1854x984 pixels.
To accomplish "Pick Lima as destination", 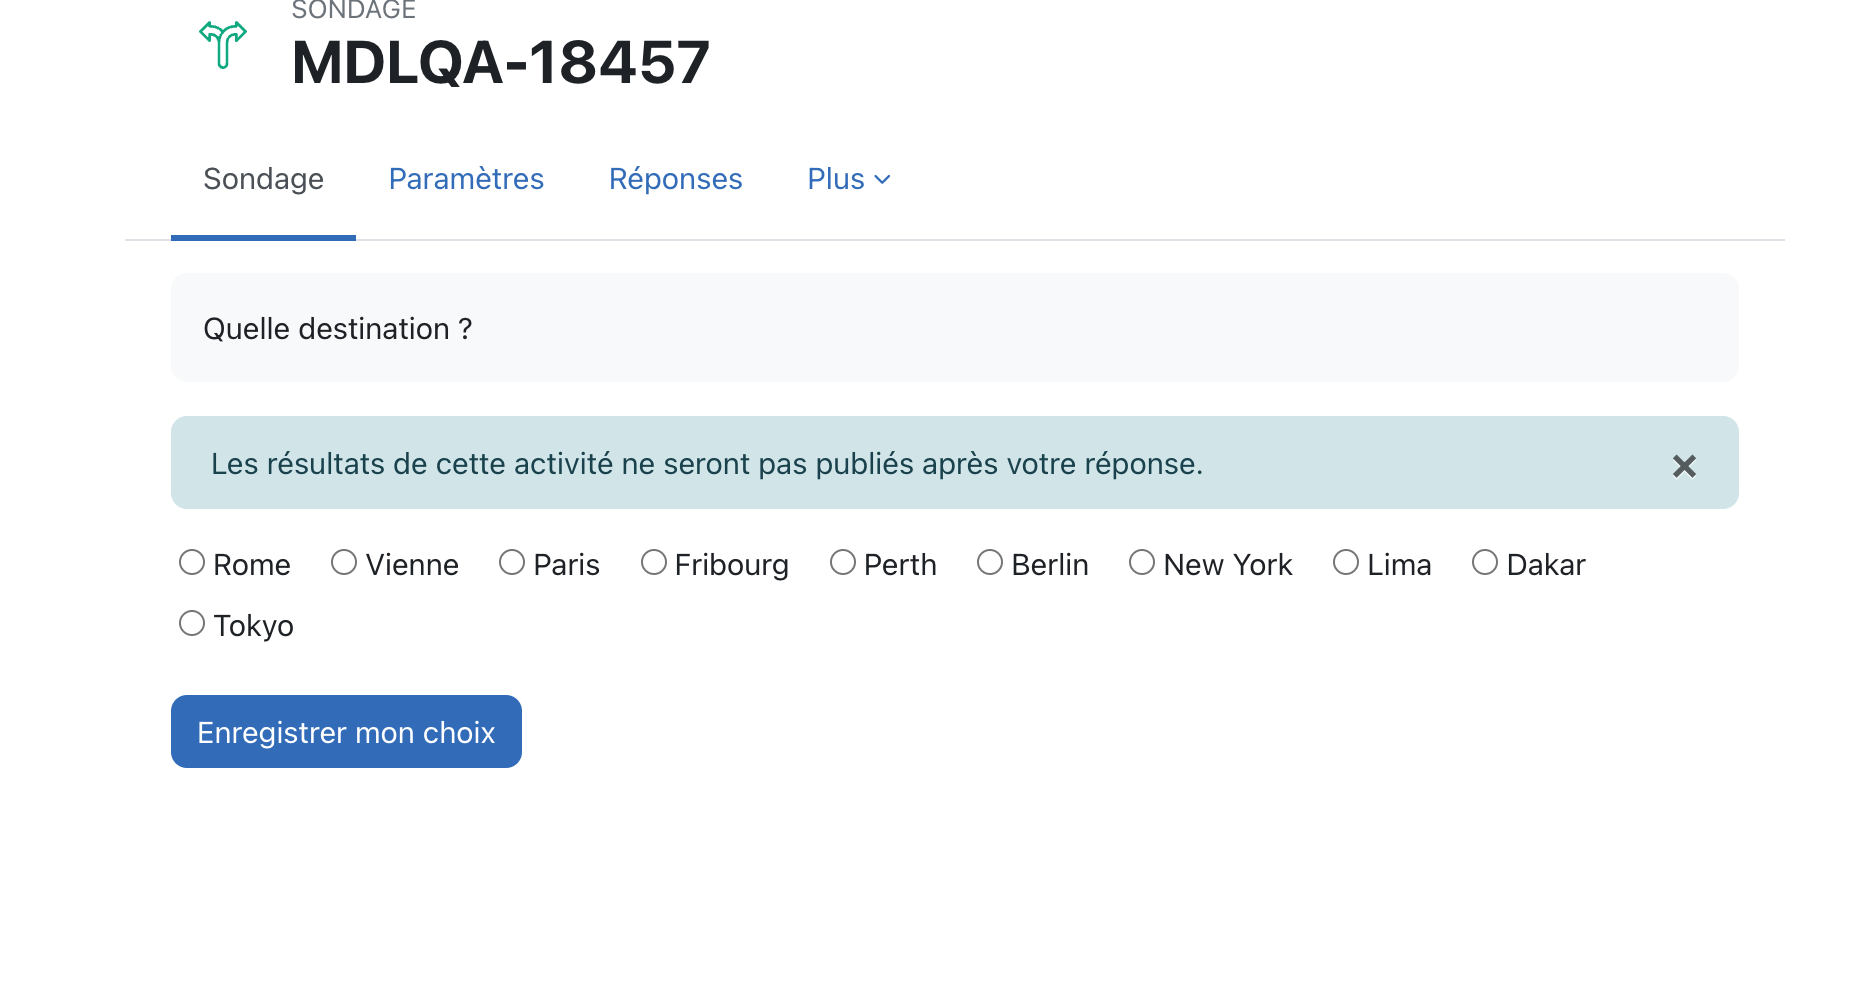I will point(1346,563).
